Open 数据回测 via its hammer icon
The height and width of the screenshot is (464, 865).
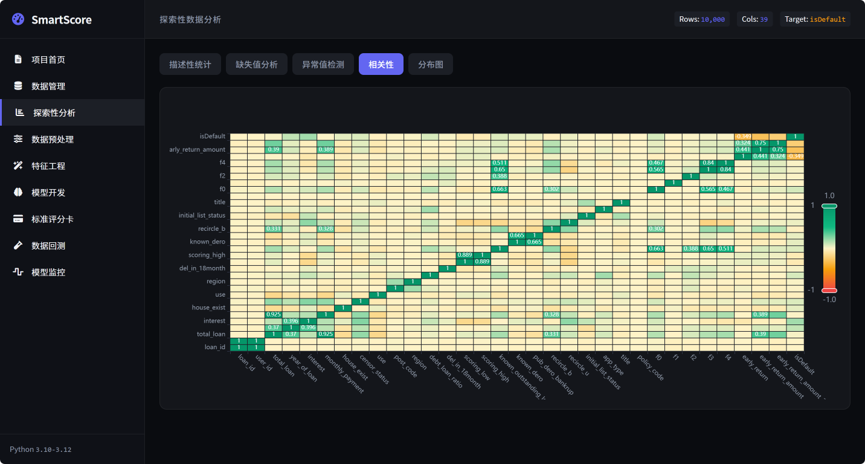coord(18,246)
